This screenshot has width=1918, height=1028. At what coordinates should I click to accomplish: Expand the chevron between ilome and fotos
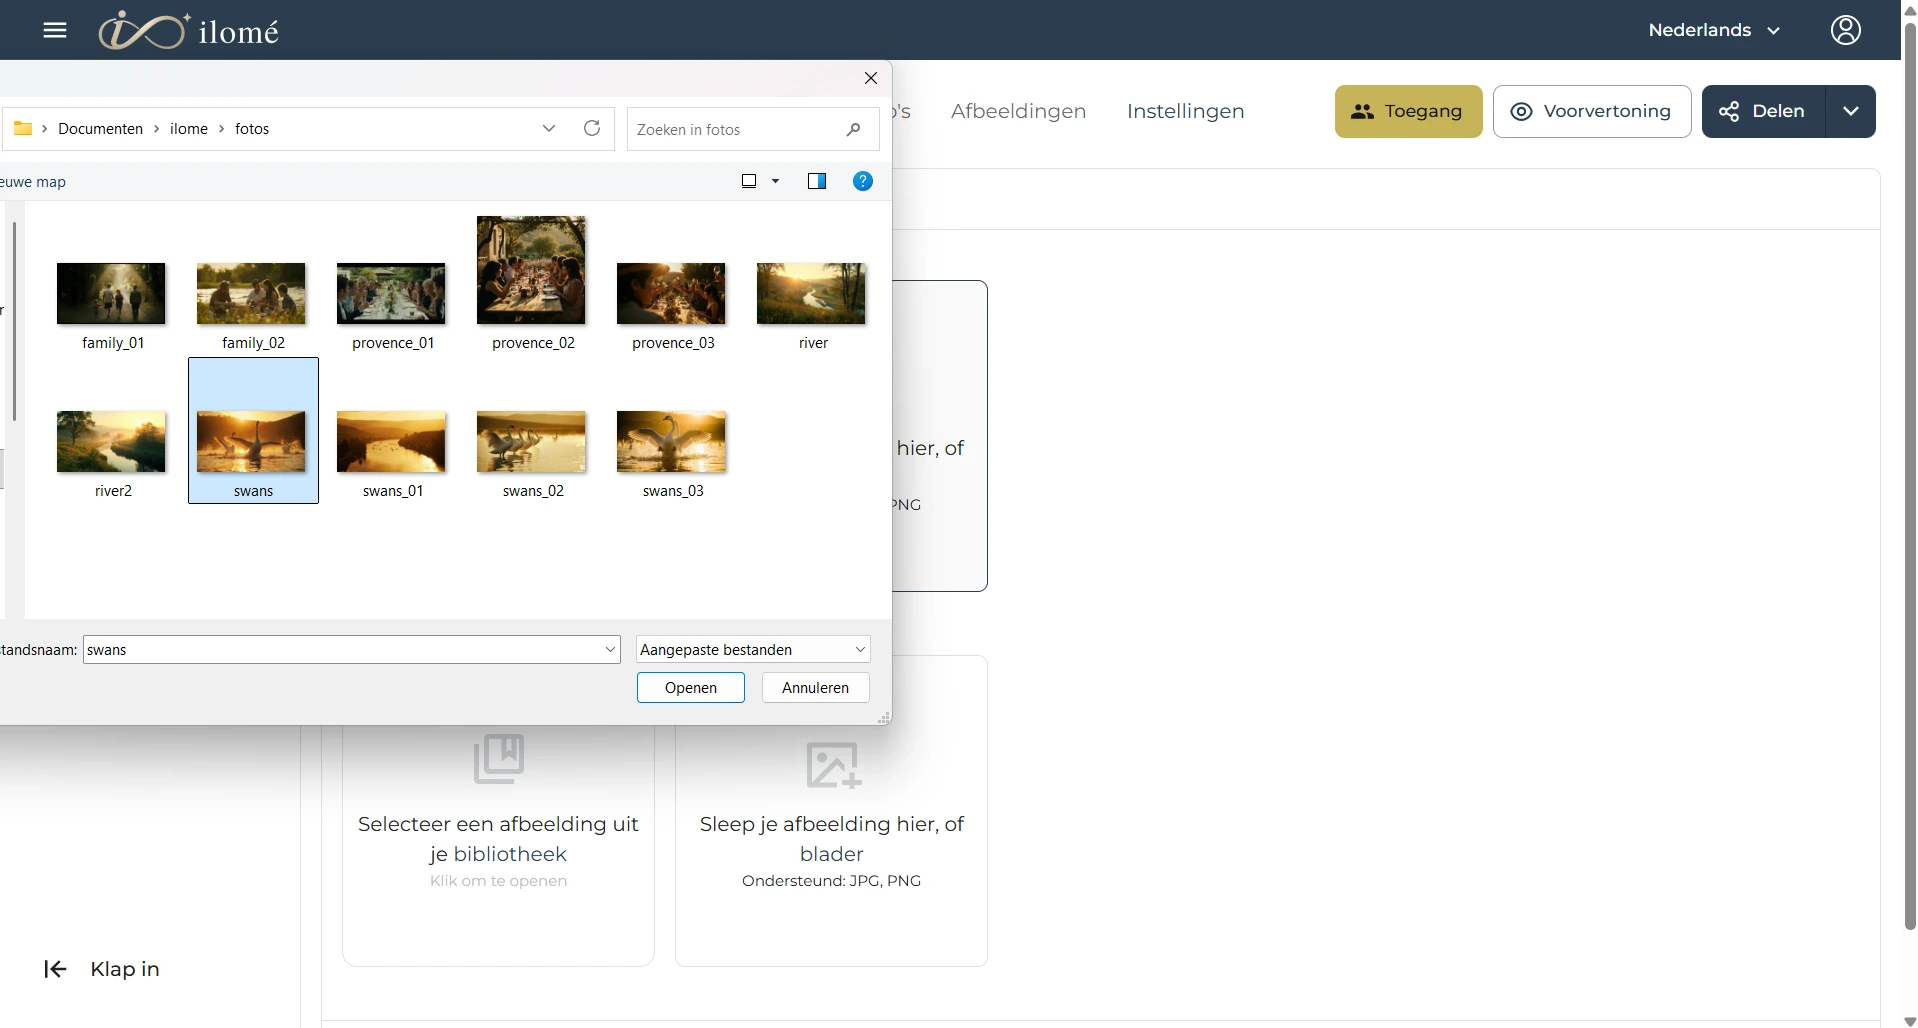(x=221, y=129)
